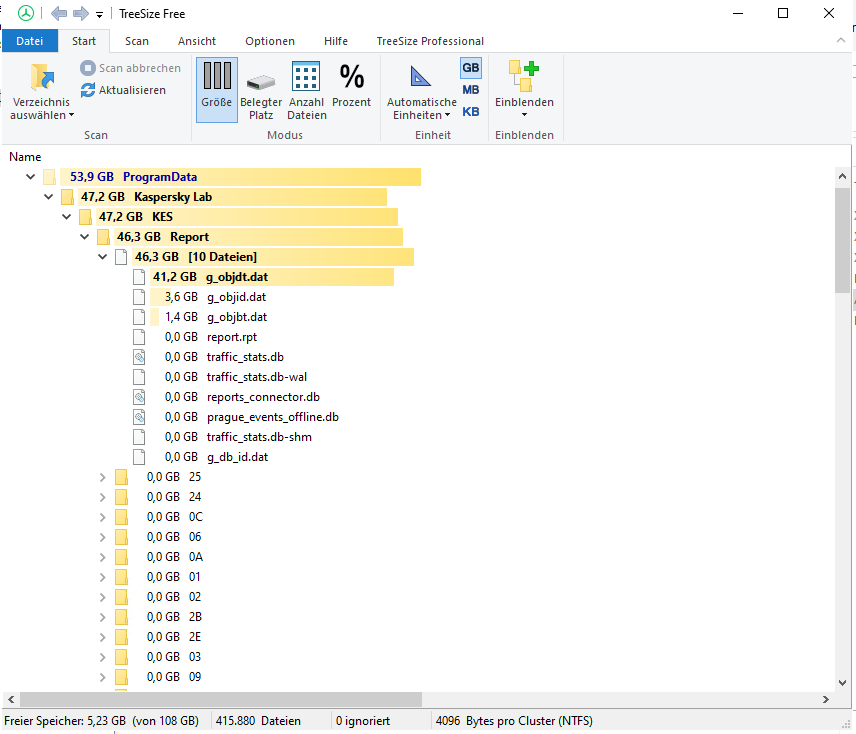856x734 pixels.
Task: Toggle the Größe size mode
Action: [x=217, y=78]
